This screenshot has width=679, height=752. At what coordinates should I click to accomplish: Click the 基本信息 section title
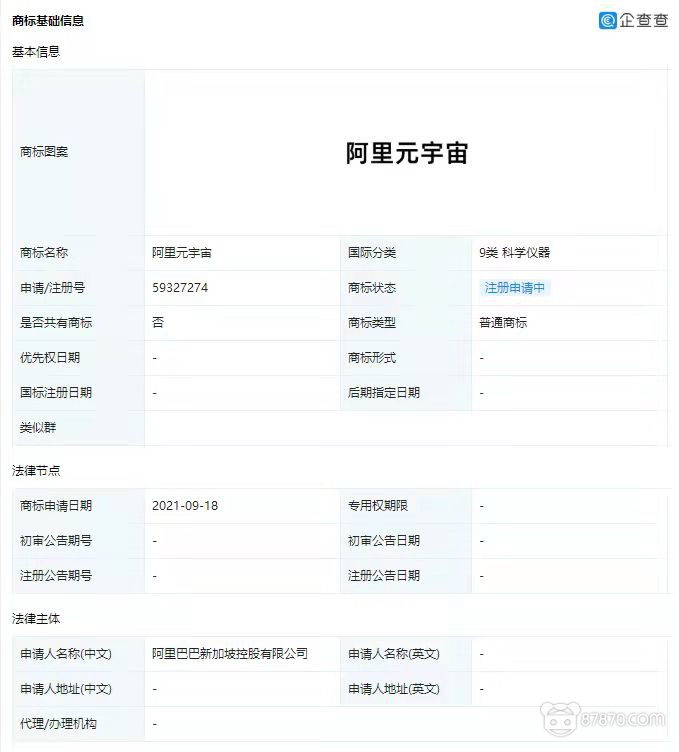pos(36,51)
